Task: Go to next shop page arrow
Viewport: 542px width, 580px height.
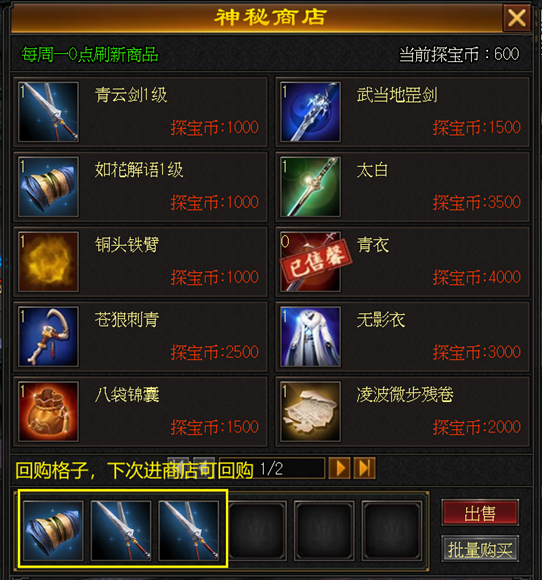Action: (340, 468)
